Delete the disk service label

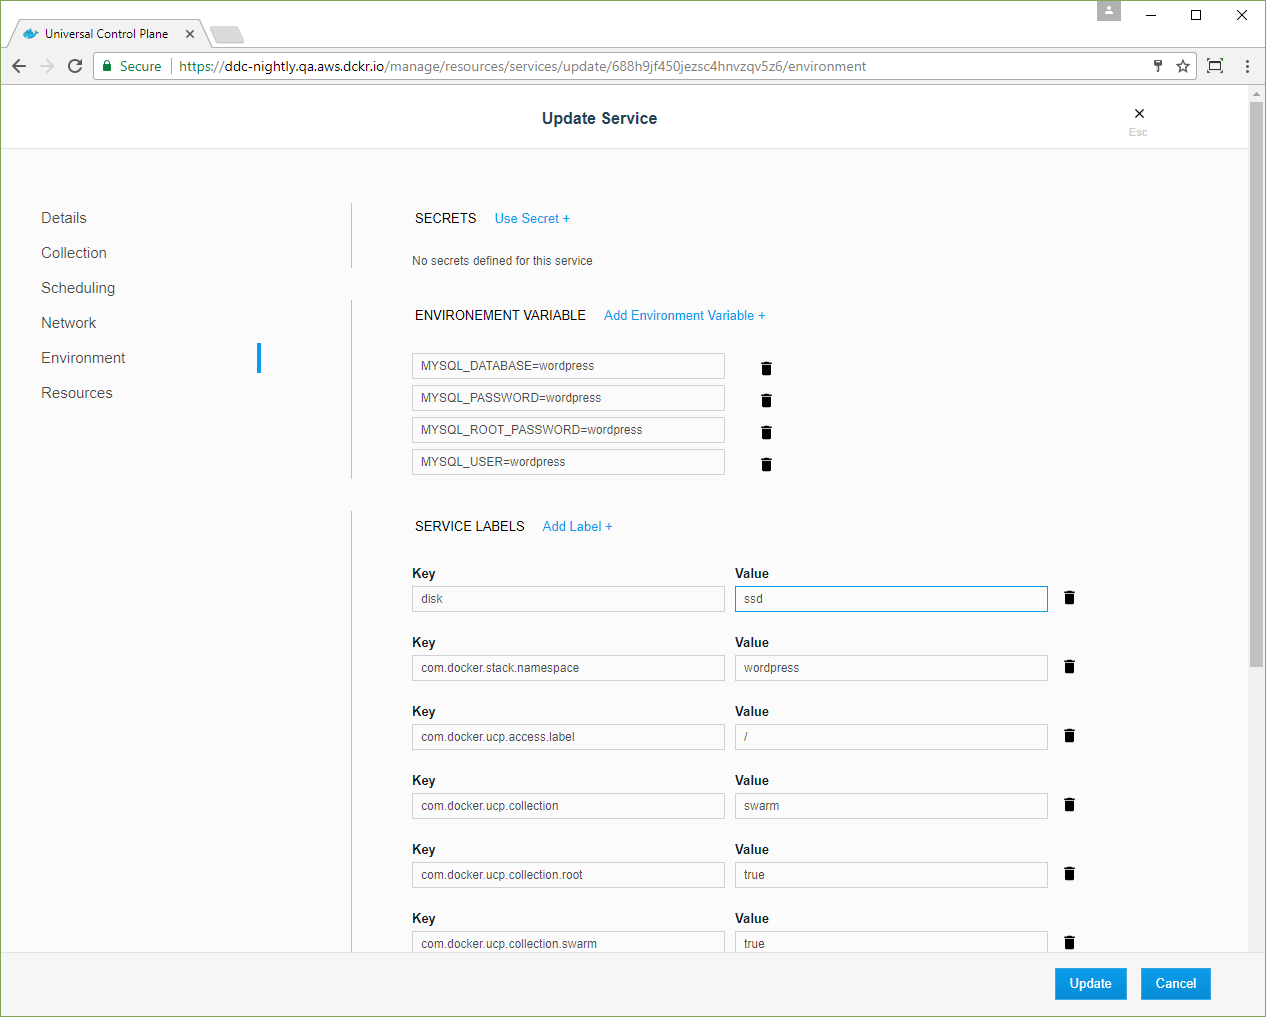1069,598
